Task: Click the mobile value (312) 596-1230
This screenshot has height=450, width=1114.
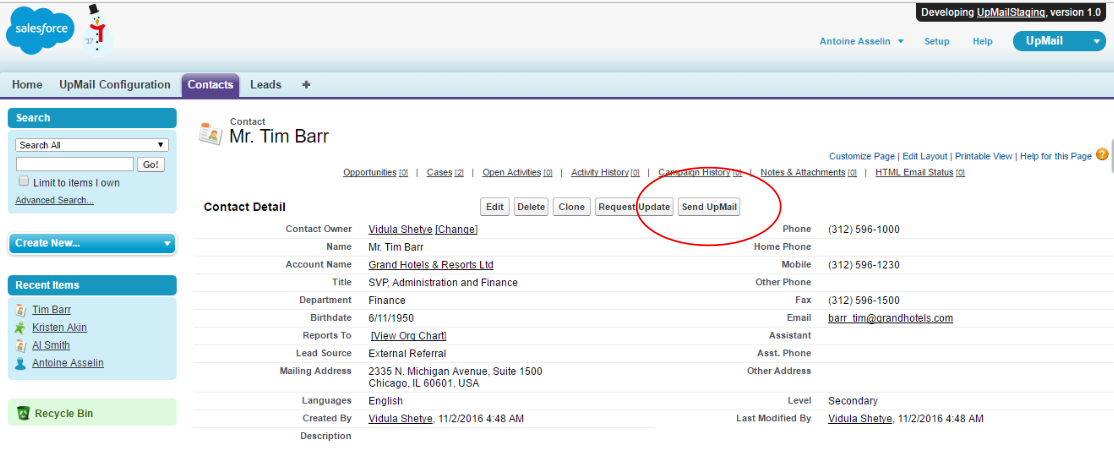Action: (864, 264)
